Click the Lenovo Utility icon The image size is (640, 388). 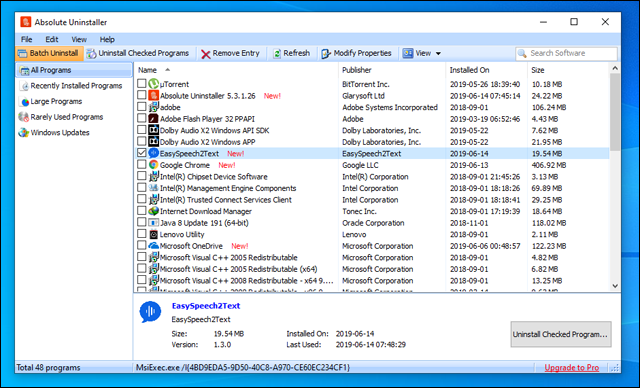point(153,234)
